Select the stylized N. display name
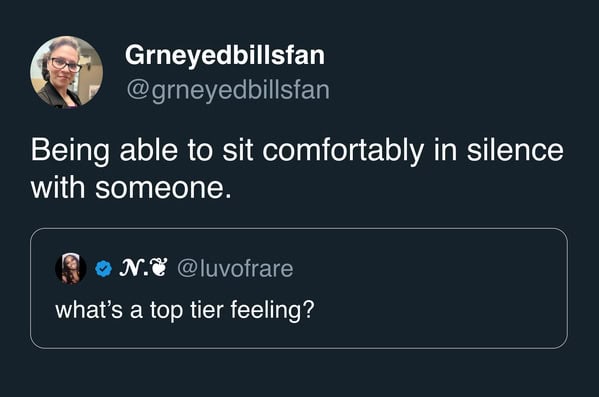 (132, 268)
